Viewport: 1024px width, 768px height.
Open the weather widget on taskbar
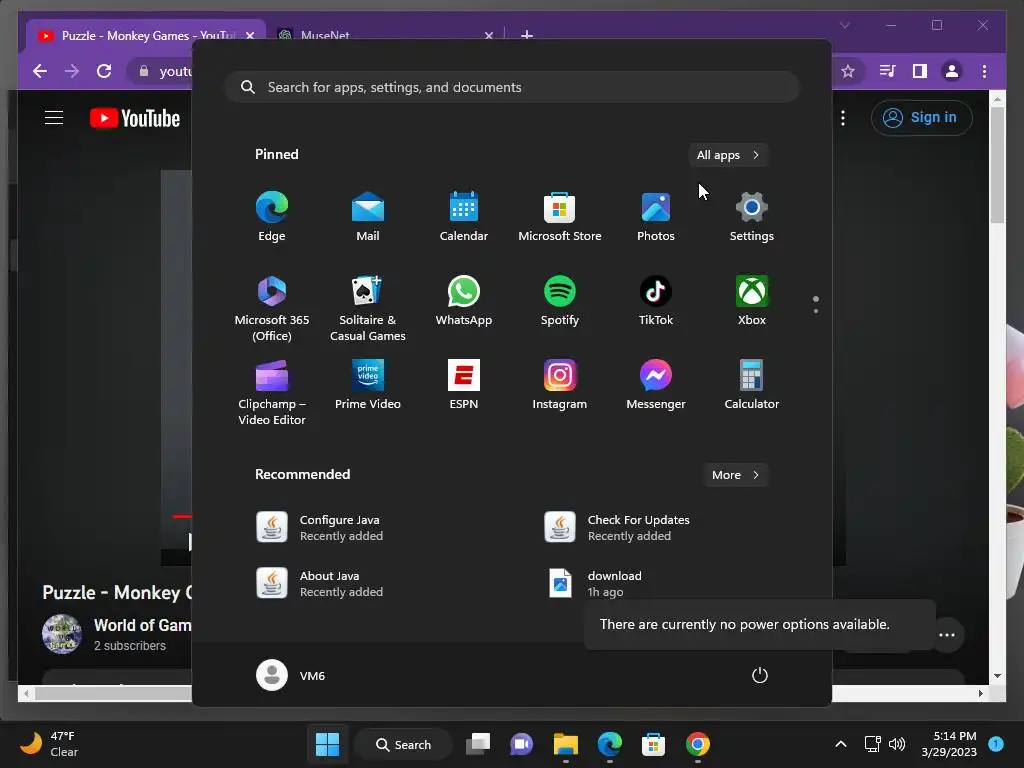pos(48,744)
